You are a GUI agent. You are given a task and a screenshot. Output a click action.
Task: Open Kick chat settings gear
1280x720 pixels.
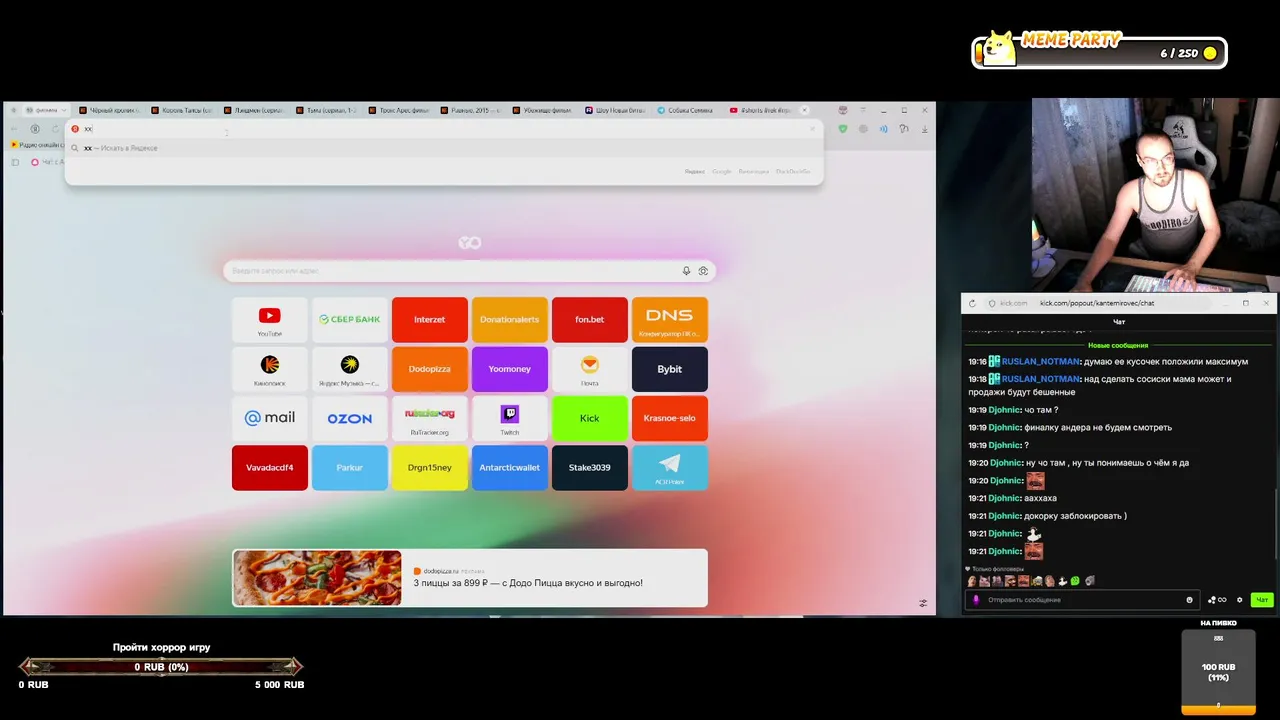[1240, 600]
